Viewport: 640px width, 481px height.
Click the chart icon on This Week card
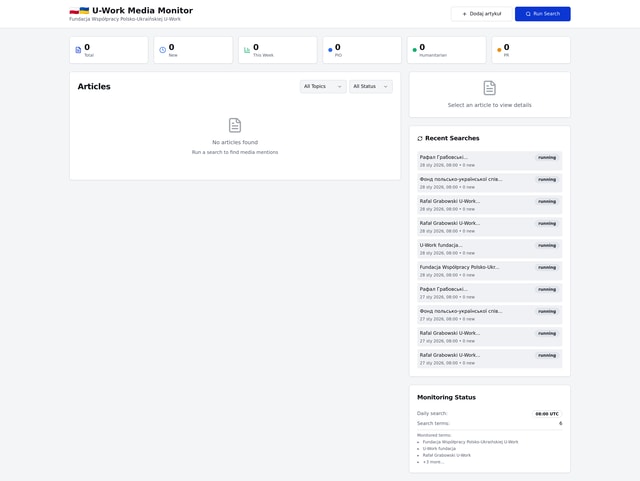[x=247, y=50]
